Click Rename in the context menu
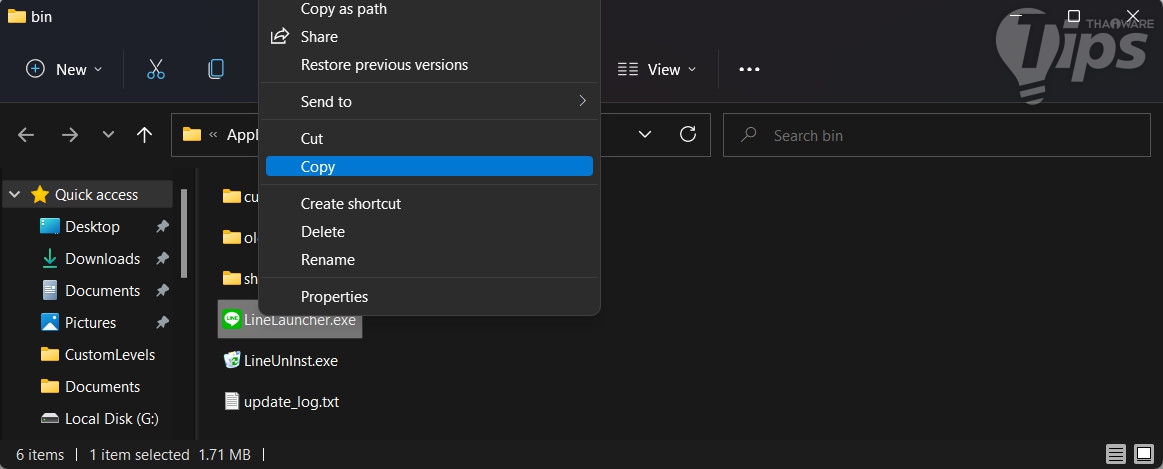 pos(328,260)
